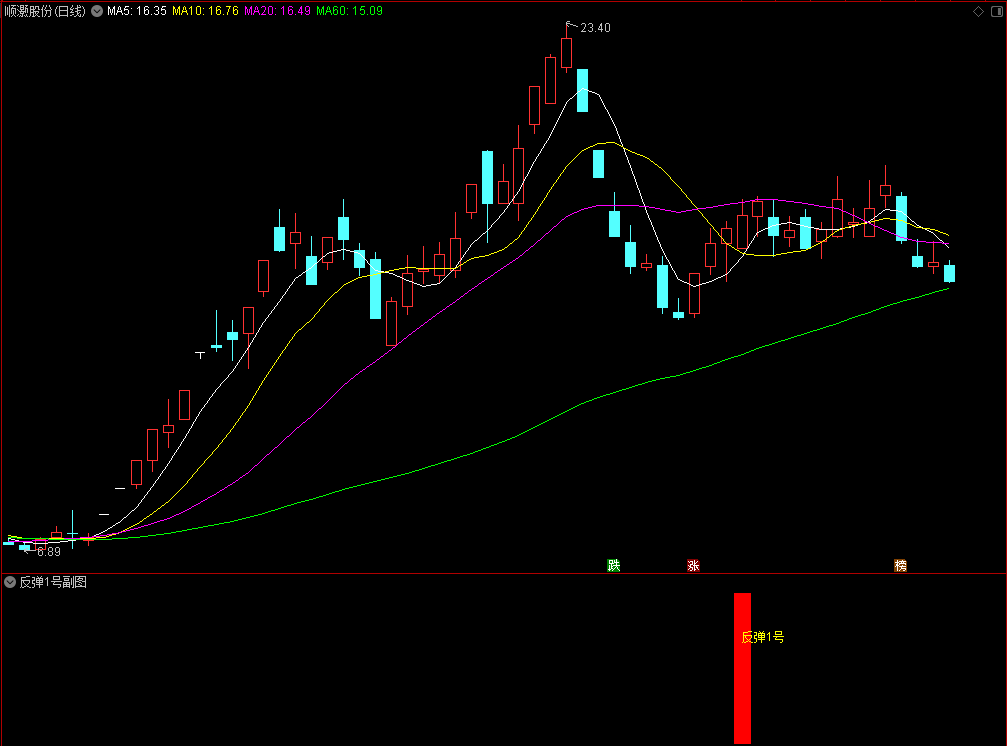This screenshot has height=746, width=1007.
Task: Click the red 涨 marker icon
Action: point(694,565)
